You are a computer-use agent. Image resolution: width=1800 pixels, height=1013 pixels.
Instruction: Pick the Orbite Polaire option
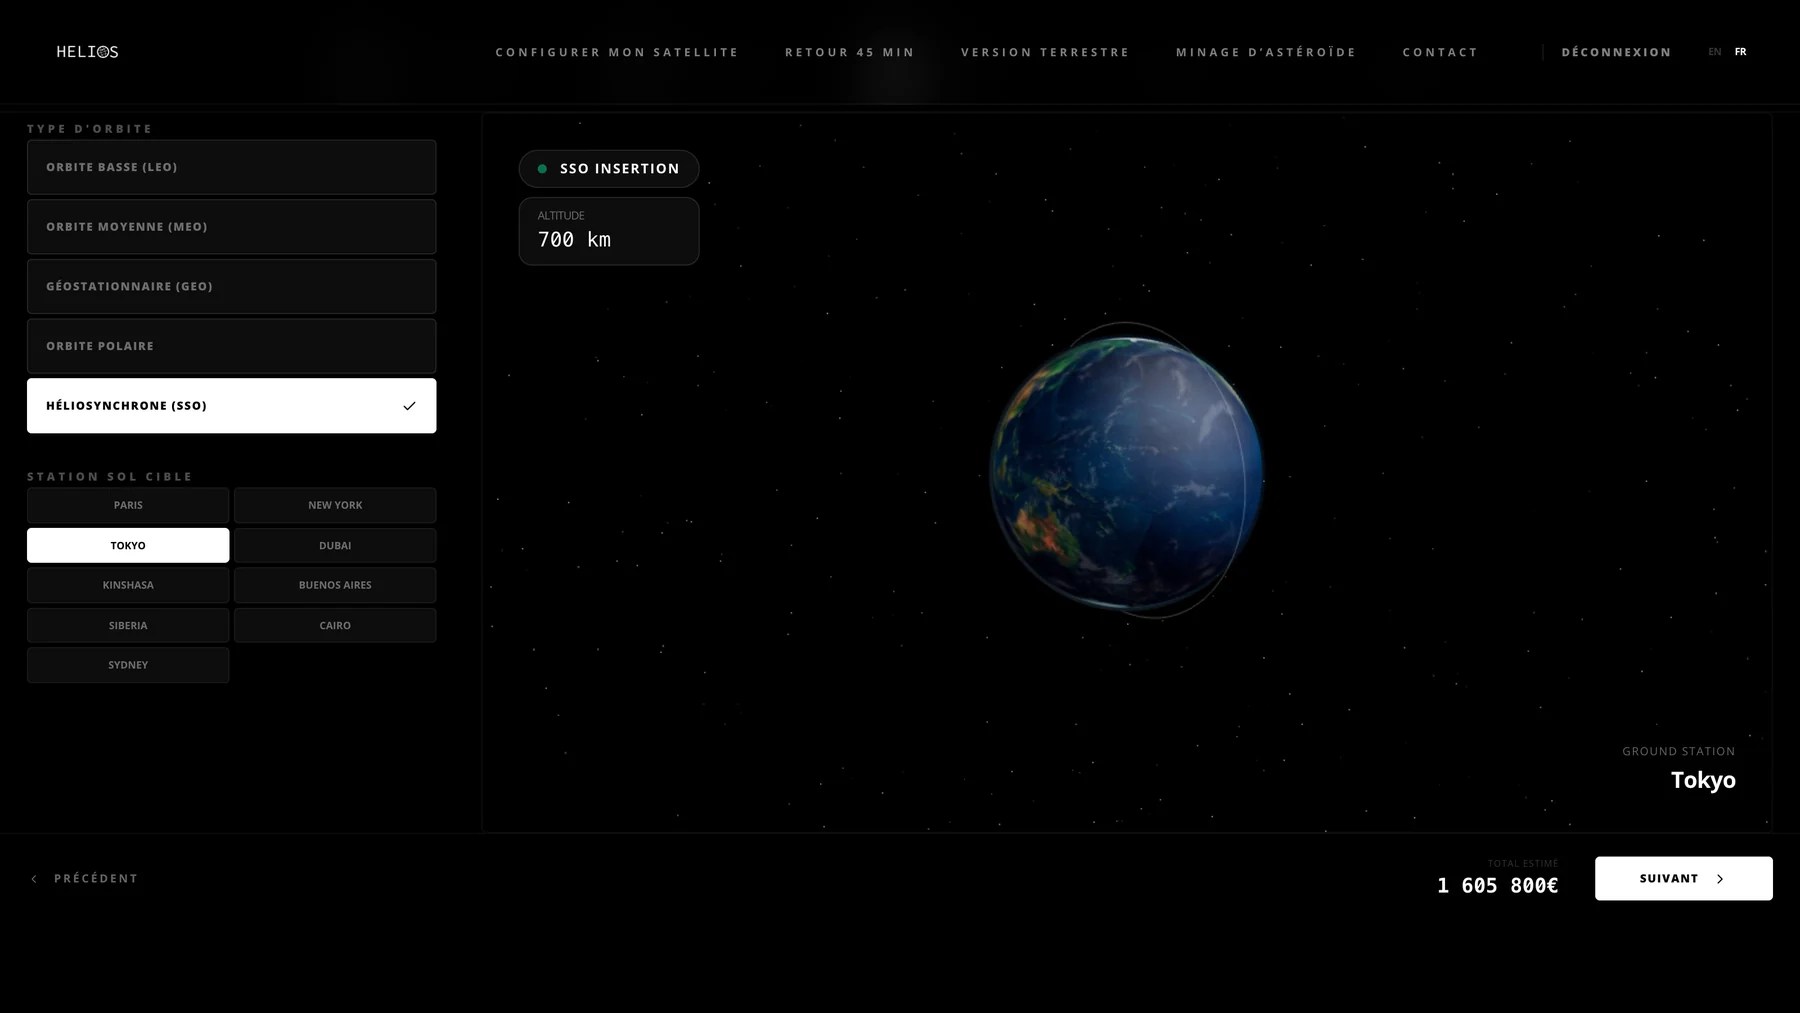(232, 346)
